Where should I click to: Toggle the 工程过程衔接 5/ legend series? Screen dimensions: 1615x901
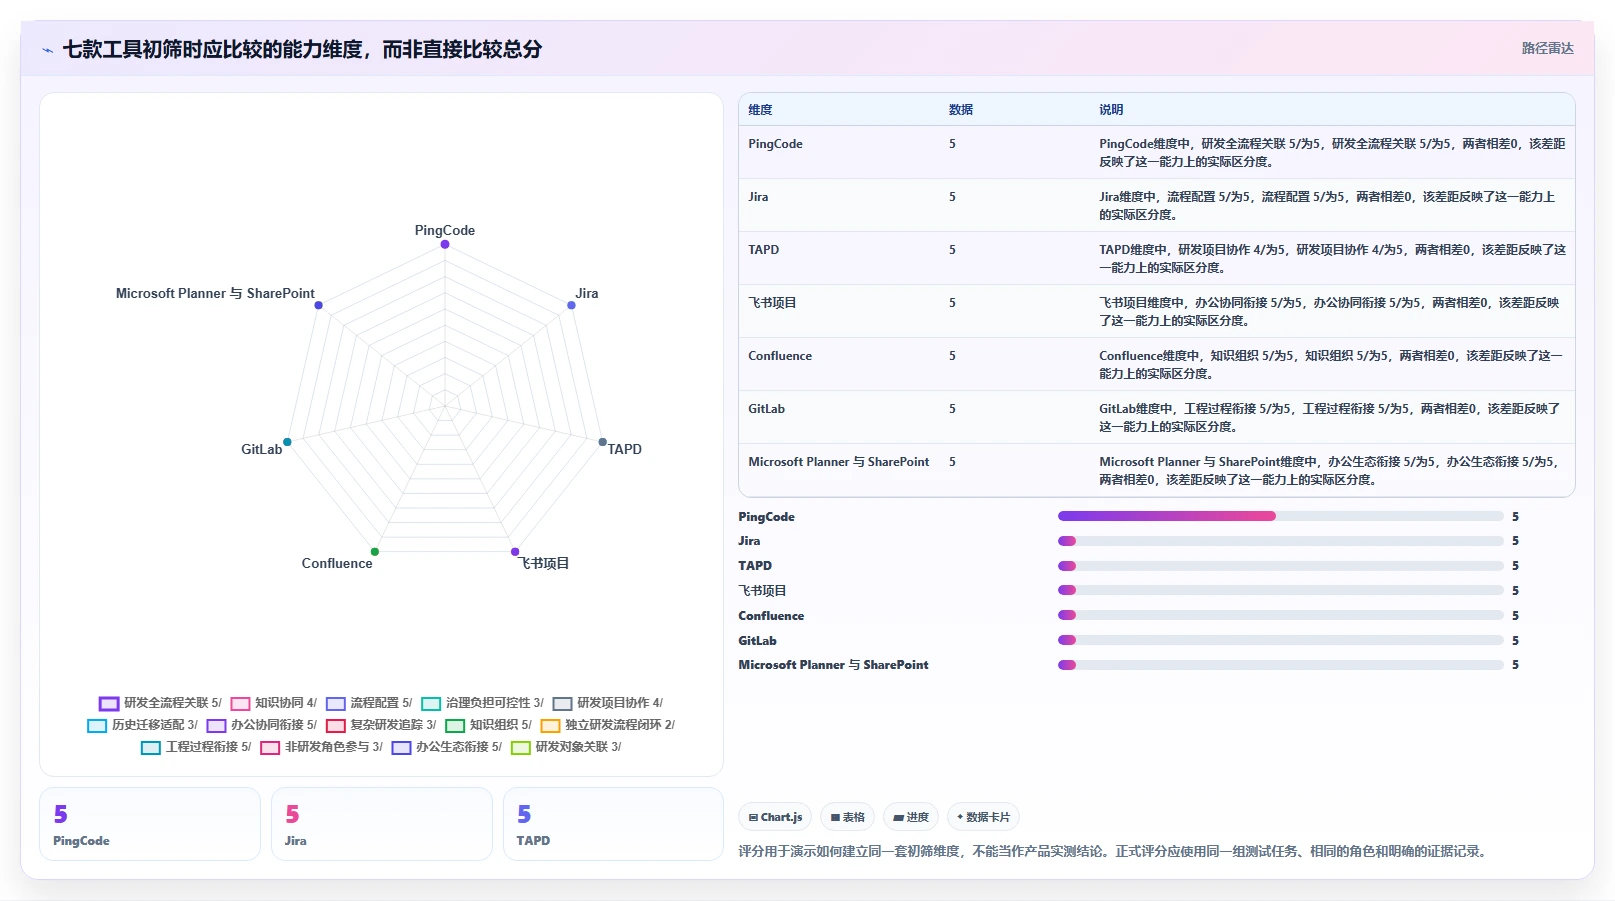[x=196, y=747]
